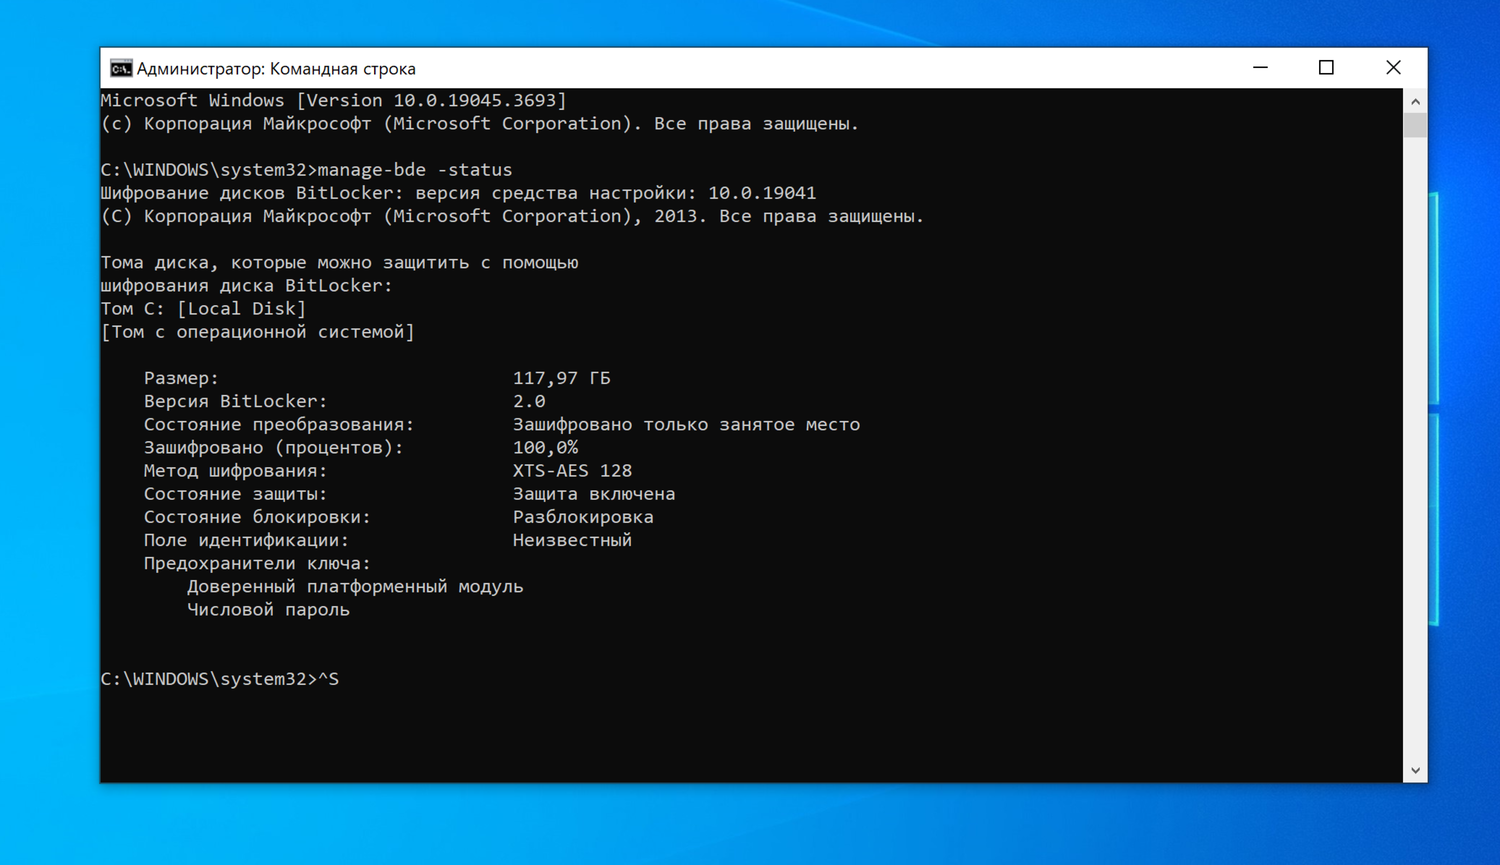This screenshot has height=865, width=1500.
Task: Click the Защита включена value
Action: [x=594, y=494]
